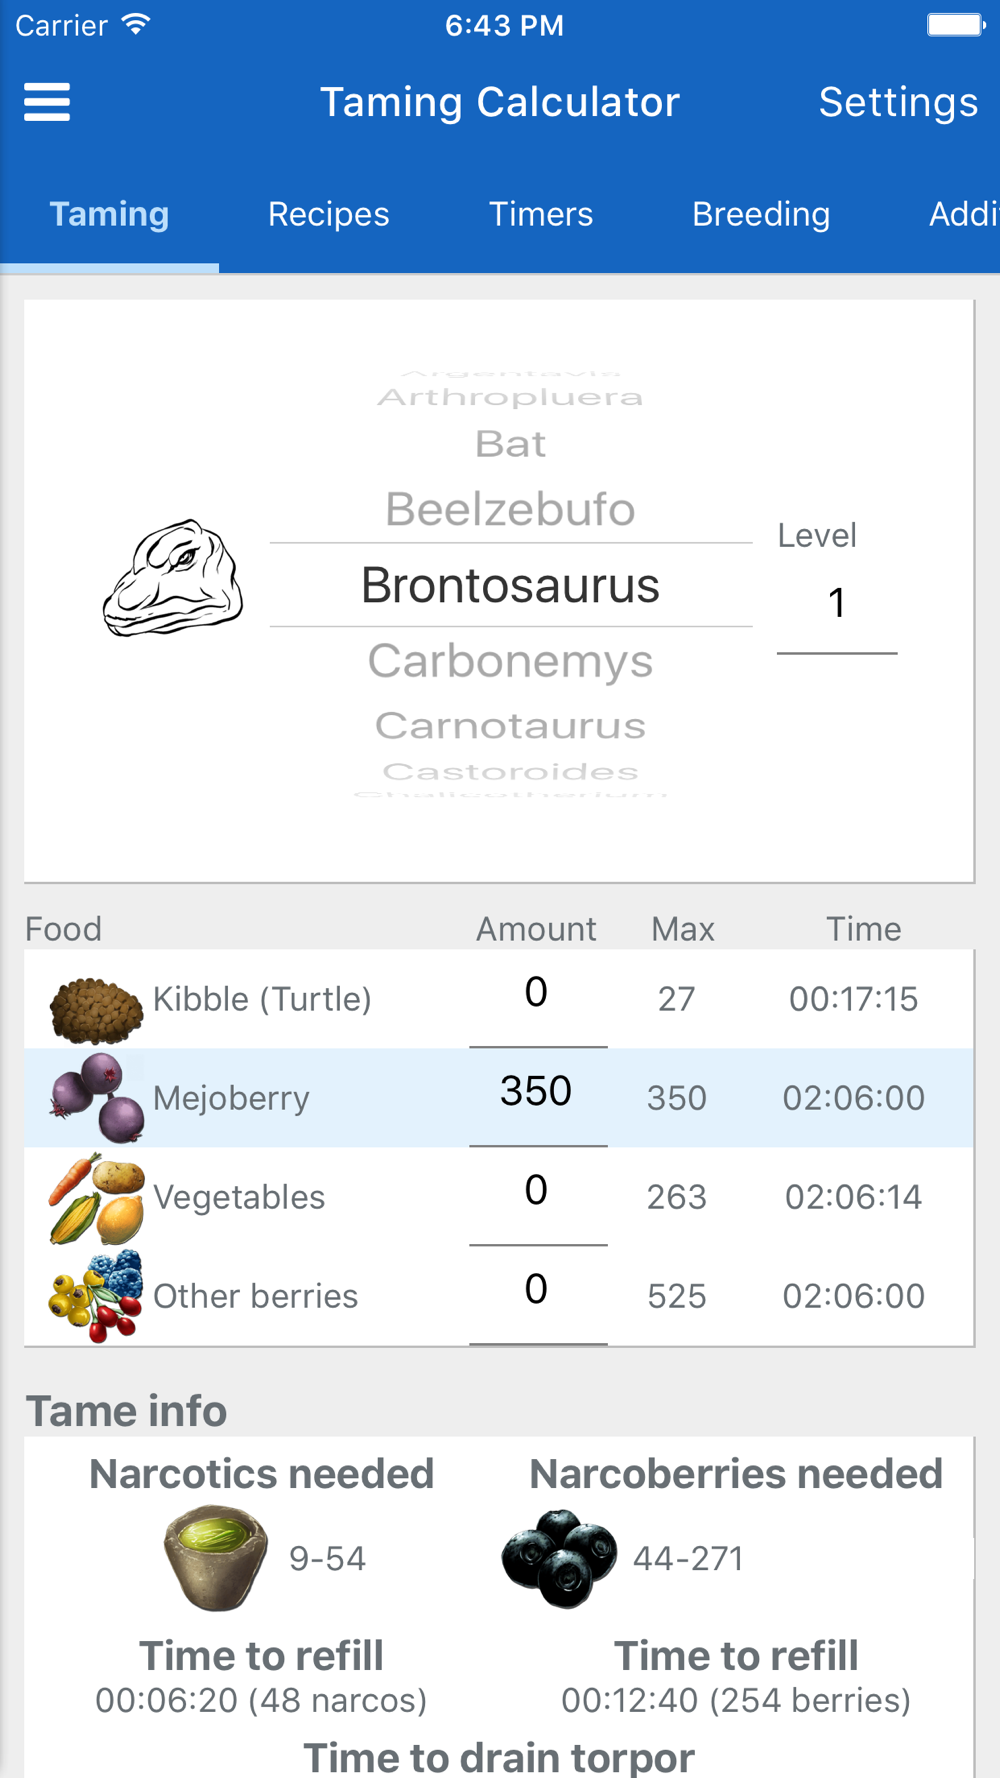
Task: Tap the Mejoberry food icon
Action: (x=97, y=1098)
